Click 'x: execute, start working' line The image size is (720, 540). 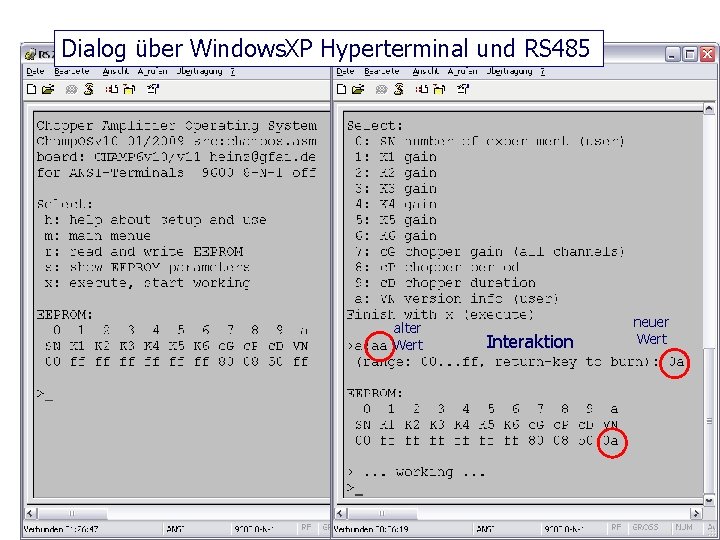coord(147,283)
